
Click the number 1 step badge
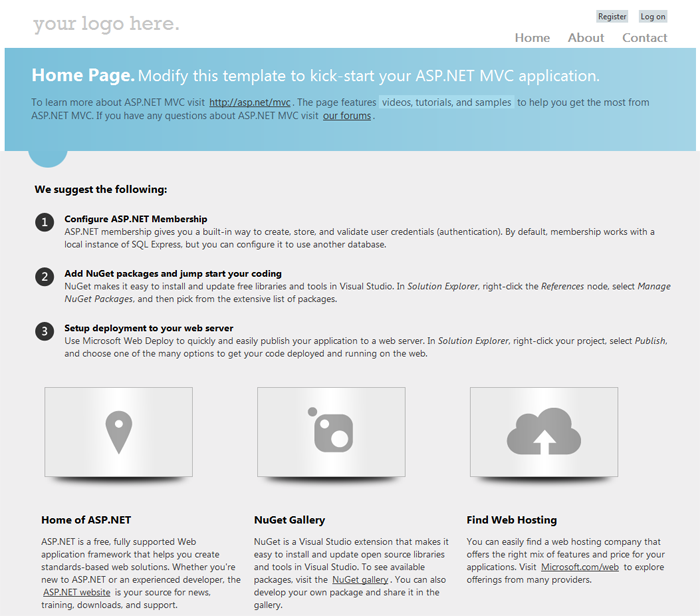[45, 222]
